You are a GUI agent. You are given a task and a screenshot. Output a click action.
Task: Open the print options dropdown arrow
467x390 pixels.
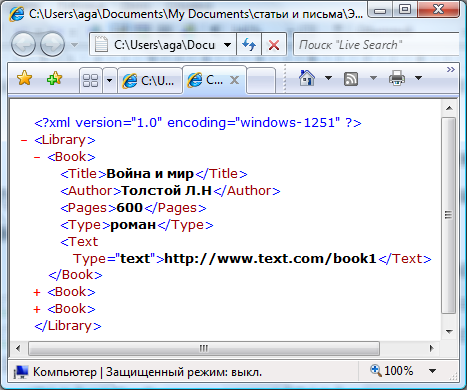coord(419,78)
